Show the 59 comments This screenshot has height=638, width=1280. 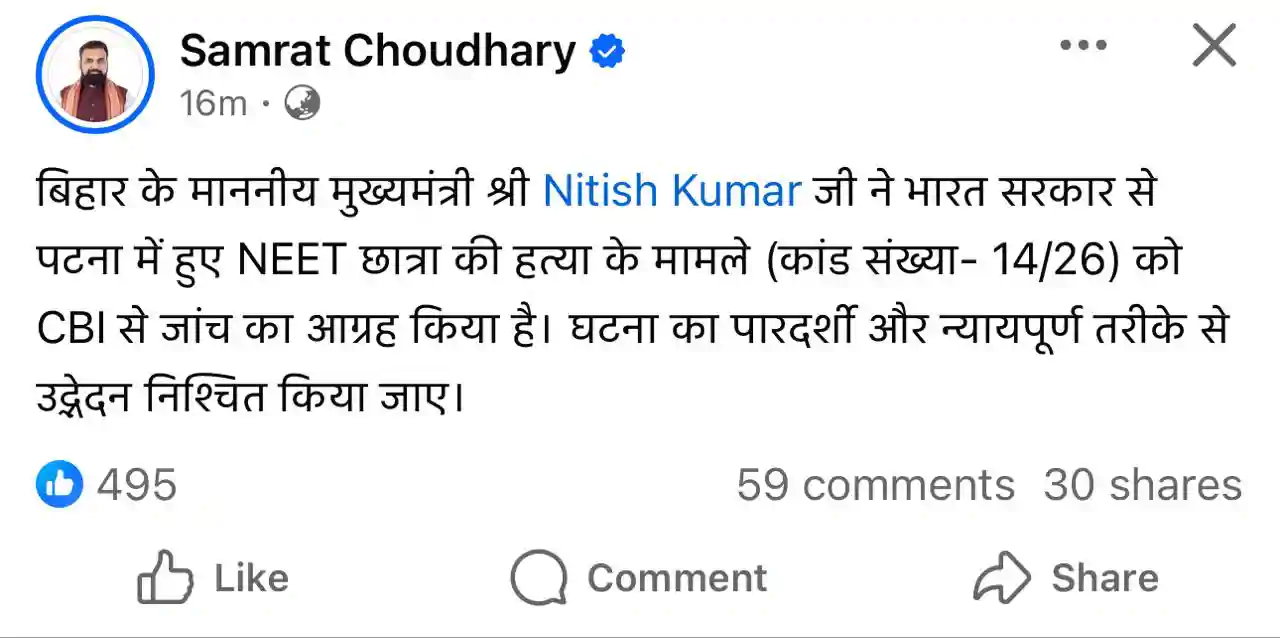pos(875,486)
